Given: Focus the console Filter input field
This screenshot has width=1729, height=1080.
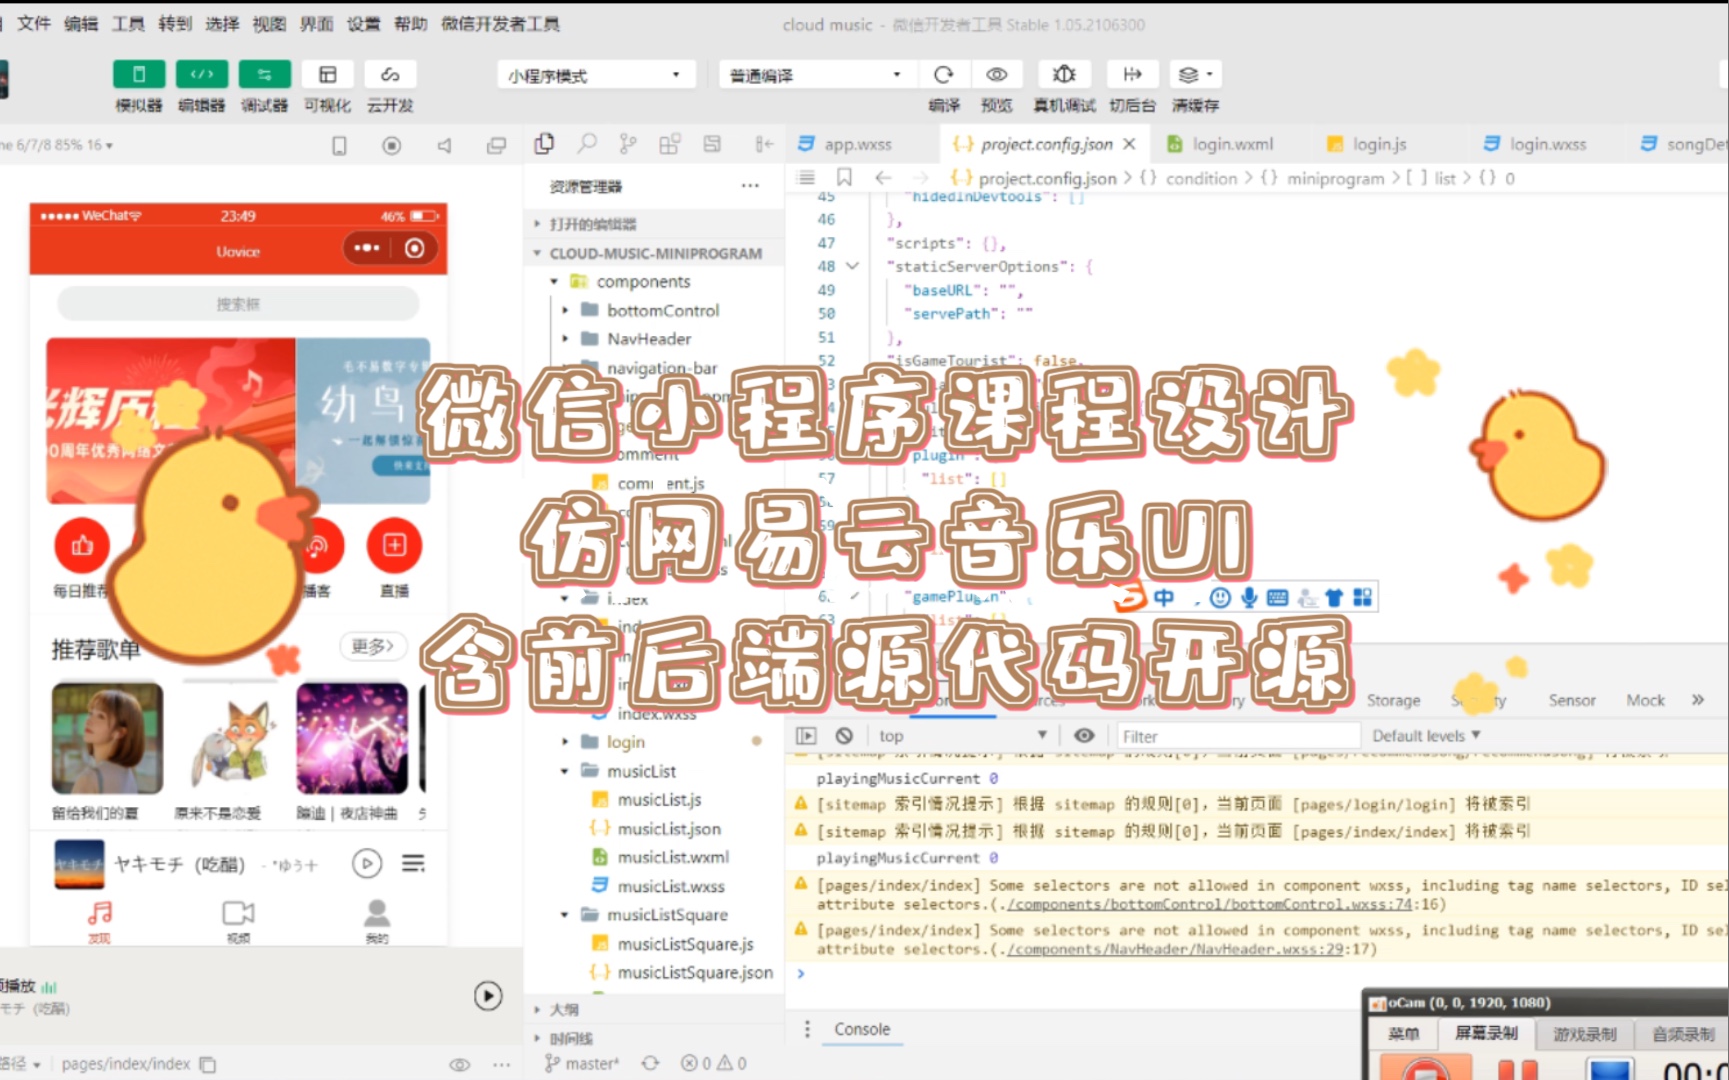Looking at the screenshot, I should coord(1238,737).
